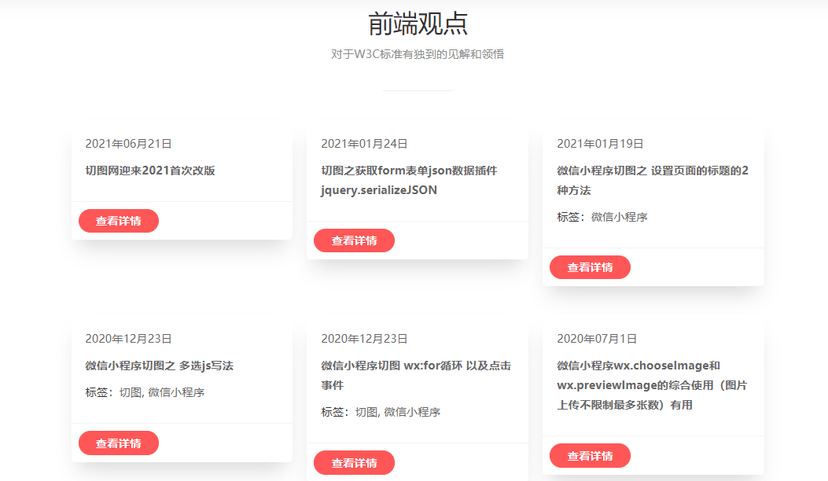Click date 2021年06月21日
The height and width of the screenshot is (481, 828).
129,144
